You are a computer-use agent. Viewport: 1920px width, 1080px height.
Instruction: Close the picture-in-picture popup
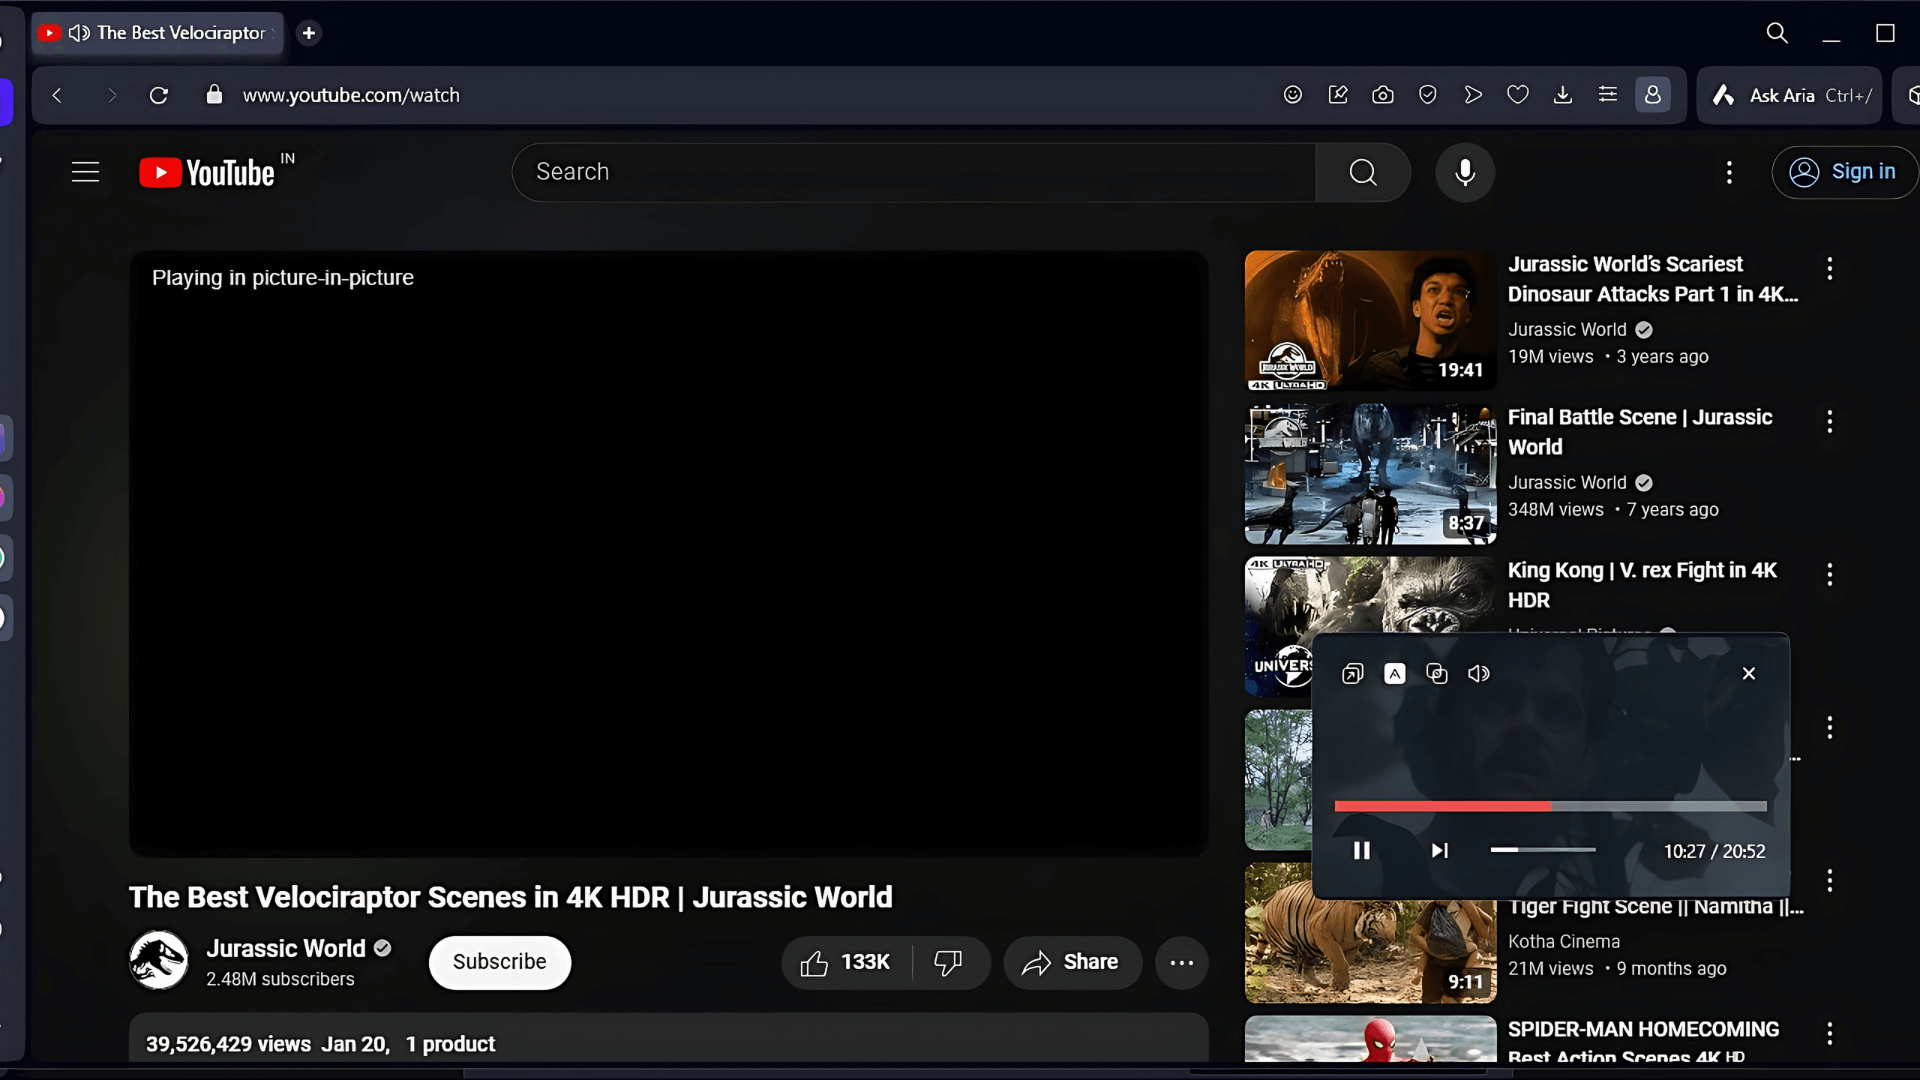tap(1749, 674)
